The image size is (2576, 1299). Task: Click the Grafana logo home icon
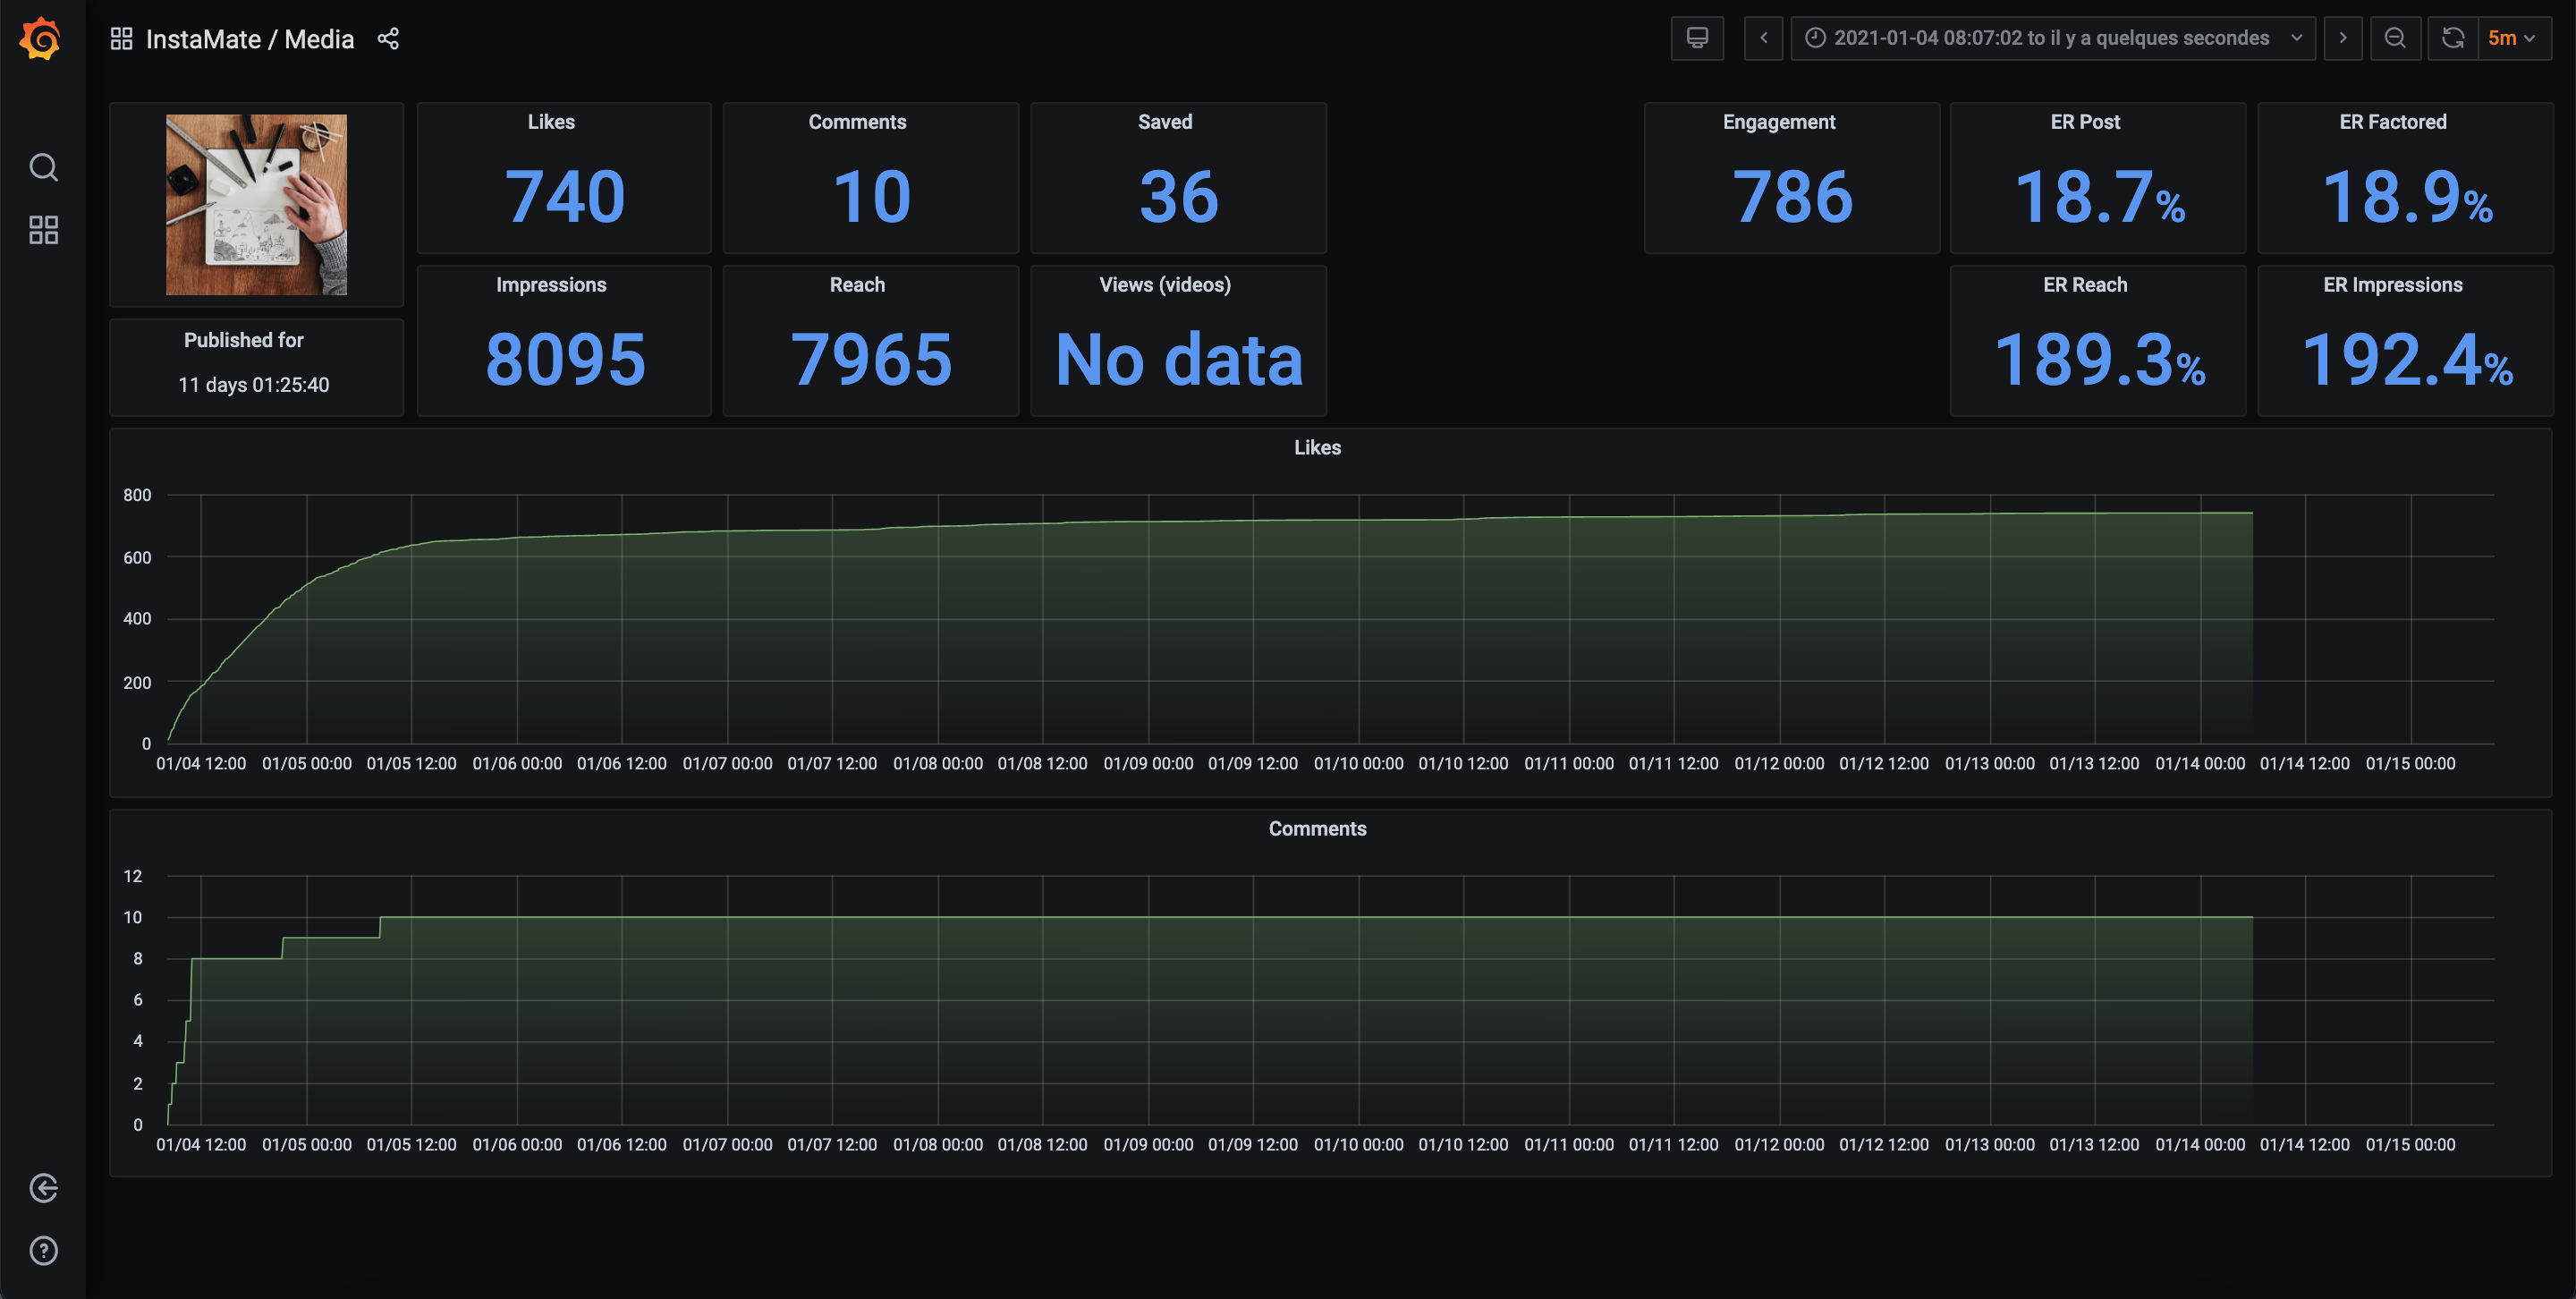click(x=41, y=39)
